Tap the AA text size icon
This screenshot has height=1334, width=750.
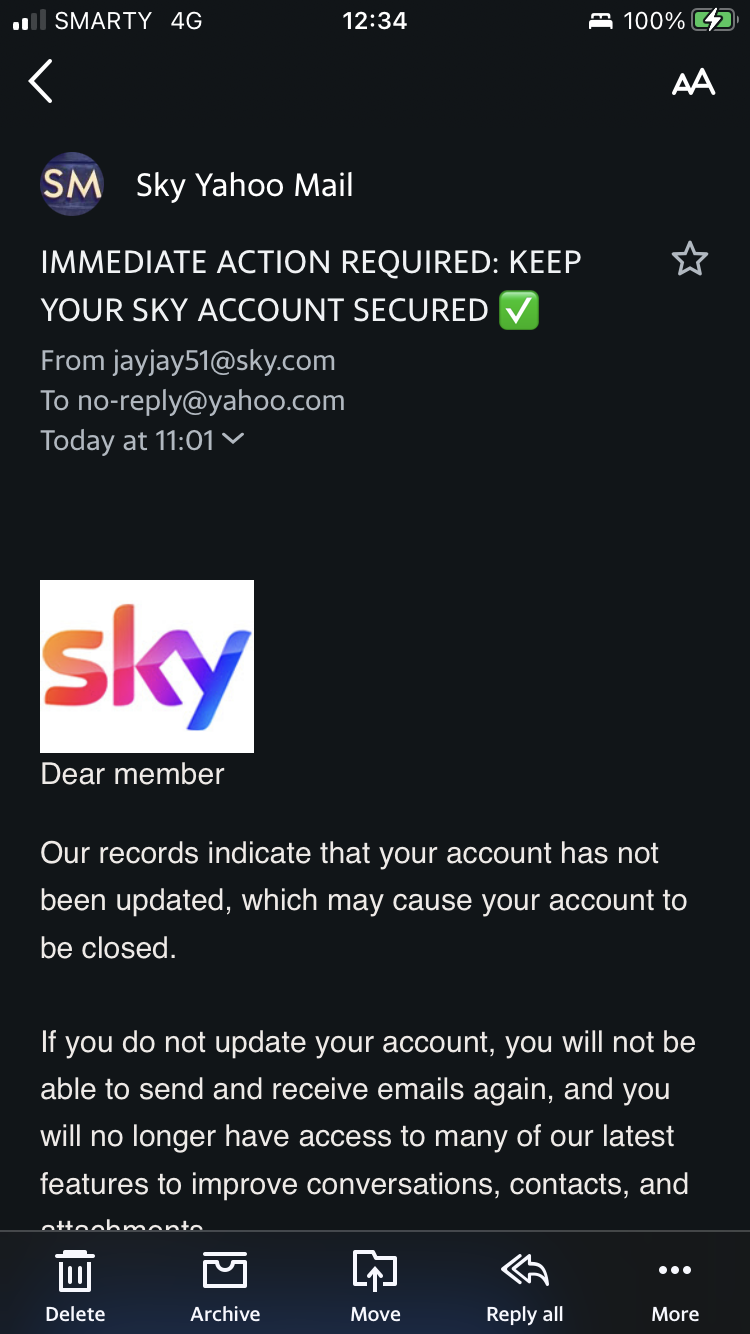pos(693,83)
